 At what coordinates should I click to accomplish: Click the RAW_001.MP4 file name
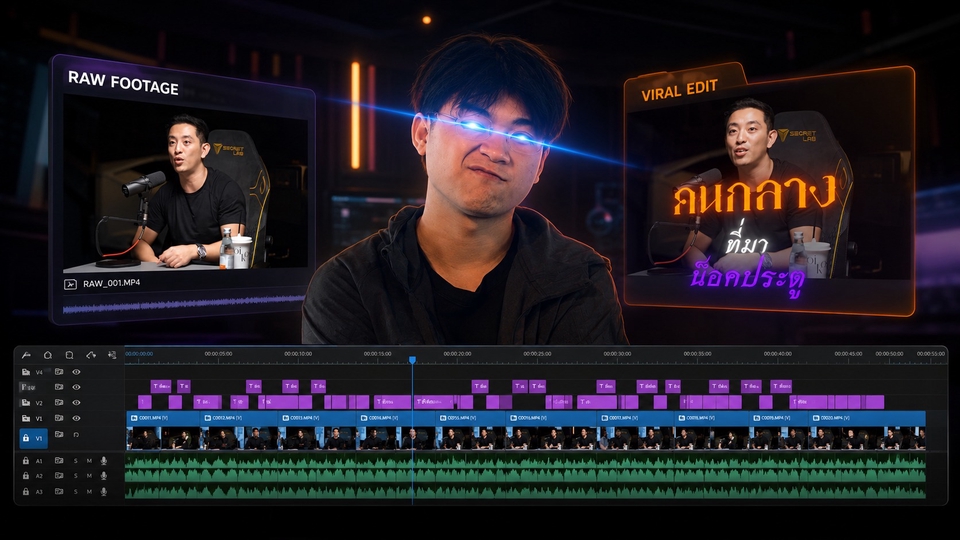pos(111,283)
